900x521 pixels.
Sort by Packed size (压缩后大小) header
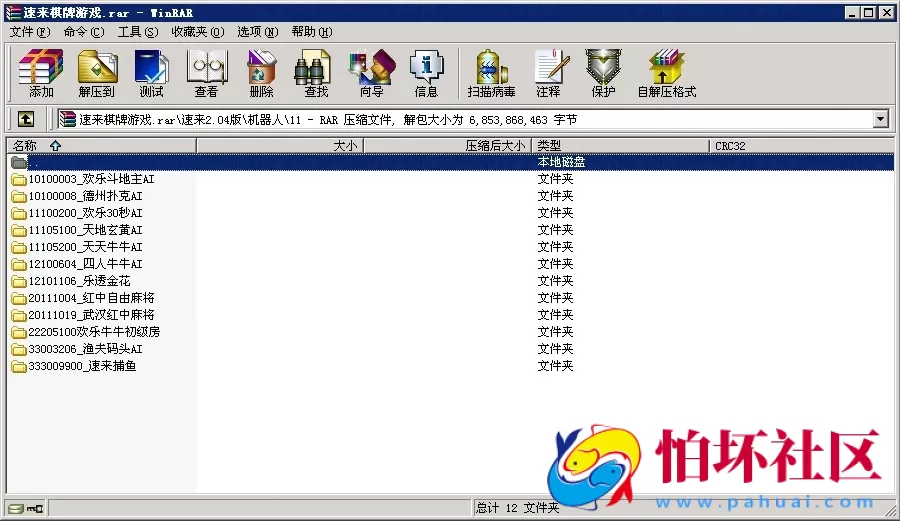[x=448, y=146]
